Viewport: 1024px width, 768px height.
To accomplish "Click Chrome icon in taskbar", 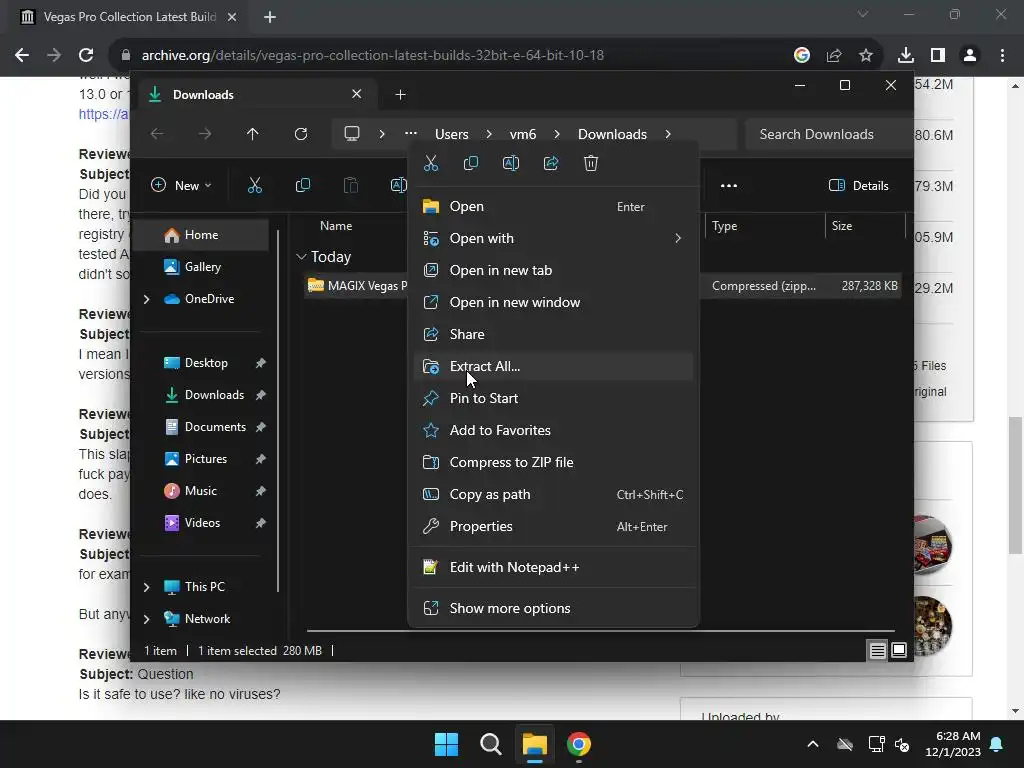I will pyautogui.click(x=579, y=744).
